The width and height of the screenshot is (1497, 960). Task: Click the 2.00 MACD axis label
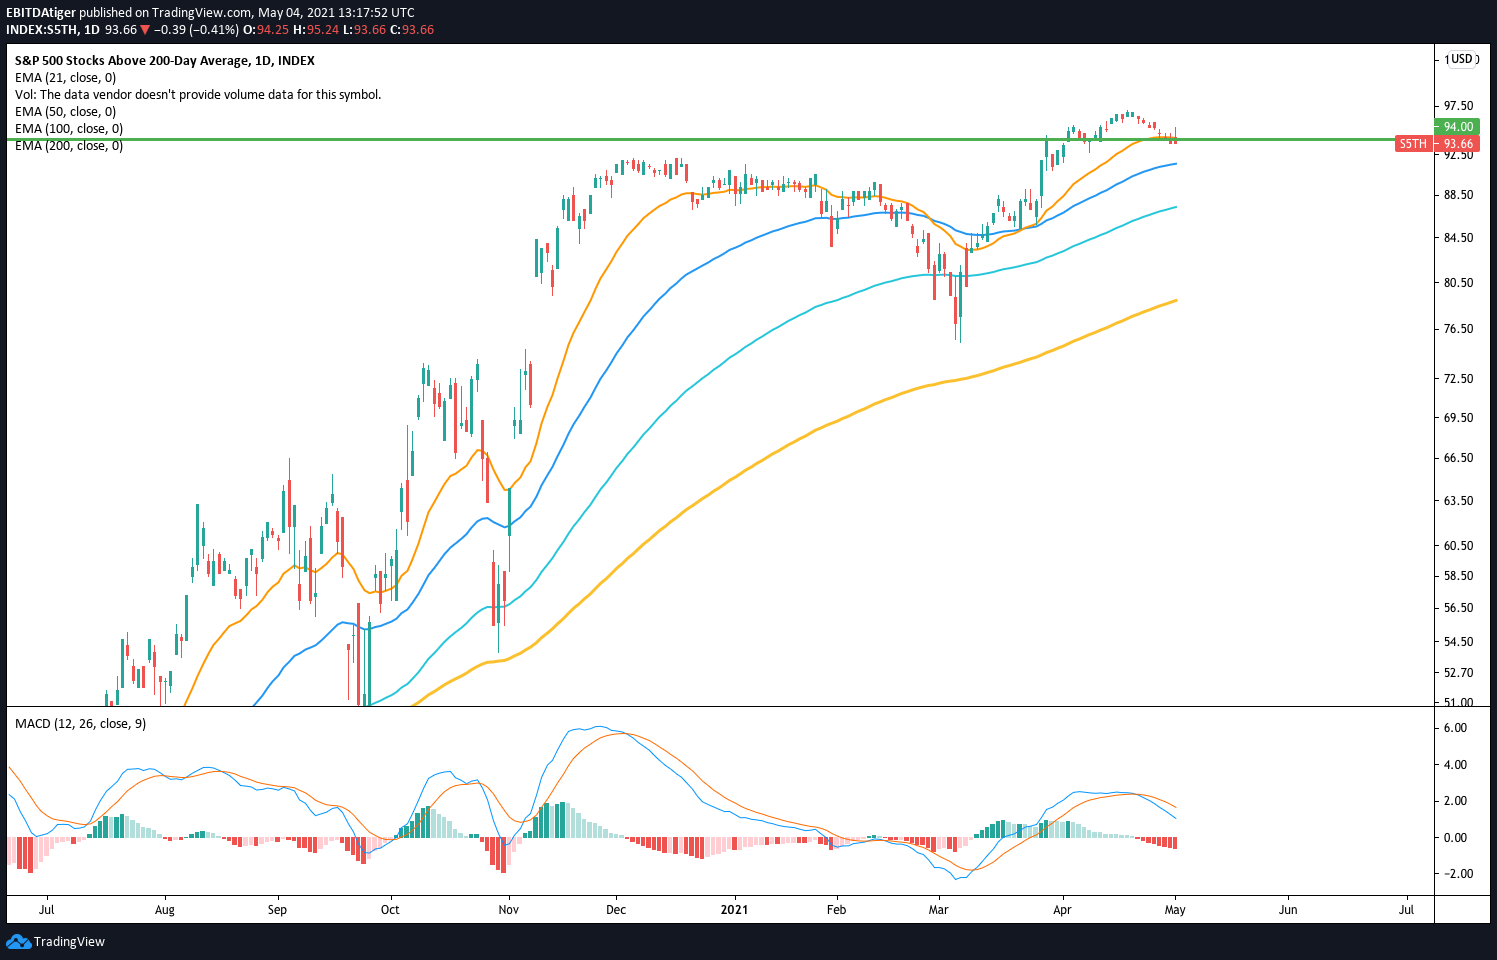1456,801
